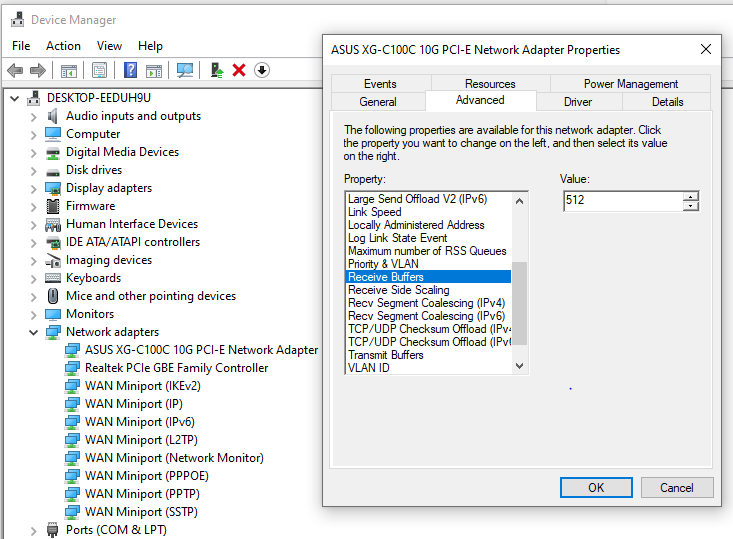Click the Back arrow toolbar icon
The image size is (733, 539).
point(15,70)
